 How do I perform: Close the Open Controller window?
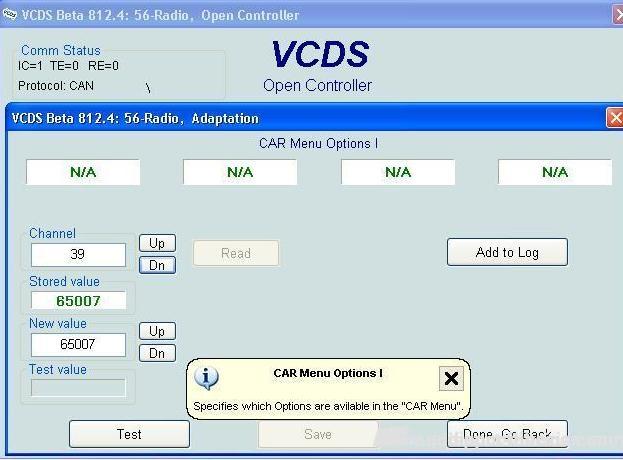click(618, 15)
